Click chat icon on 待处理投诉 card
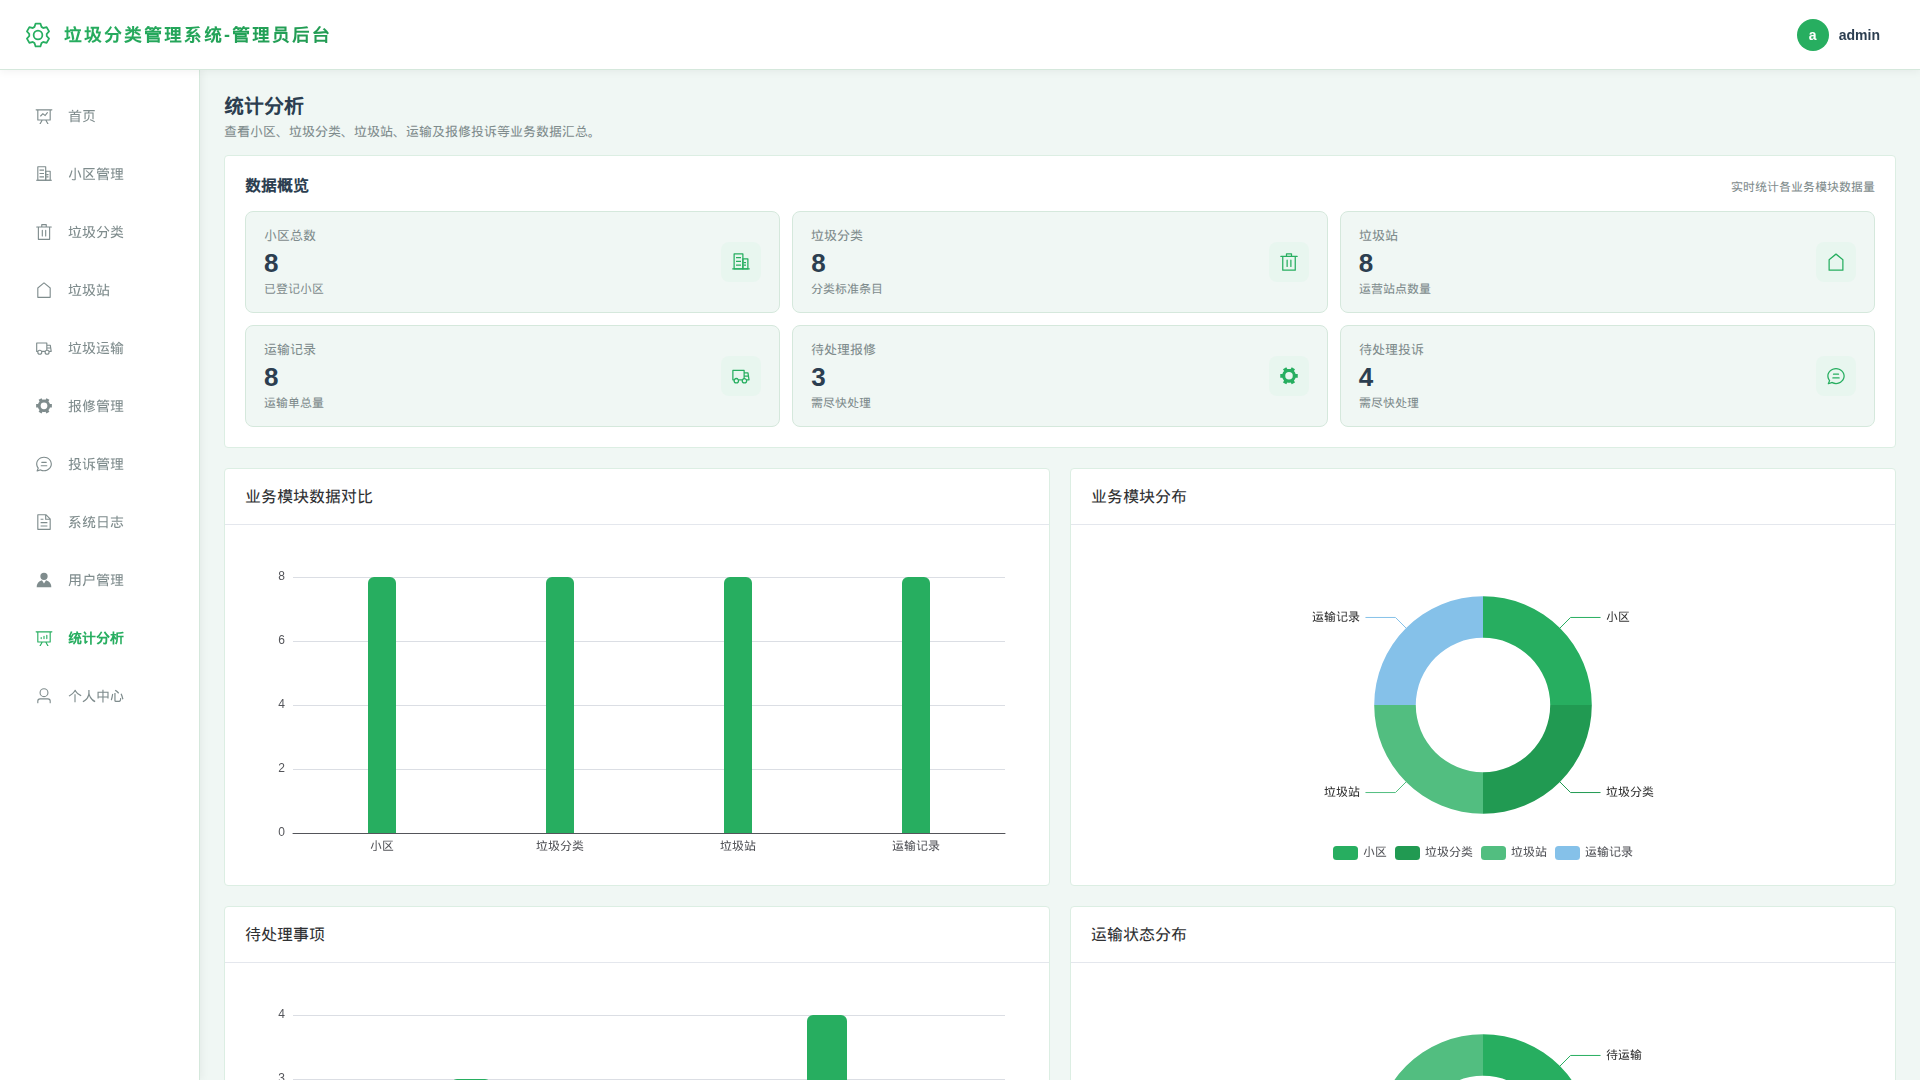1920x1080 pixels. coord(1836,376)
